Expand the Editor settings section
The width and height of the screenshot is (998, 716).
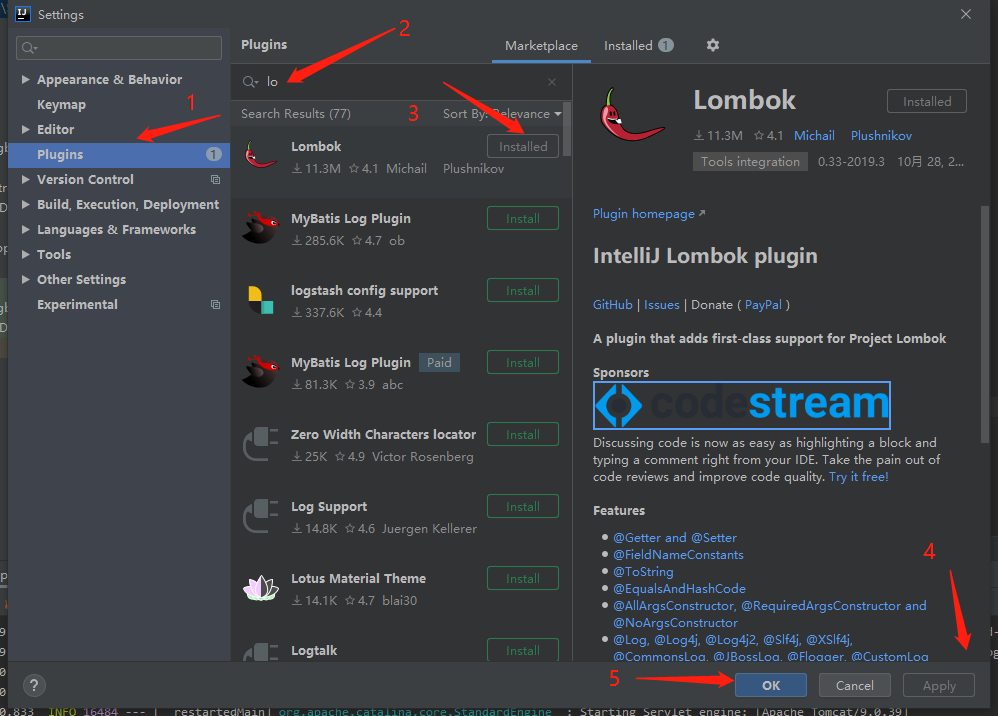point(25,129)
